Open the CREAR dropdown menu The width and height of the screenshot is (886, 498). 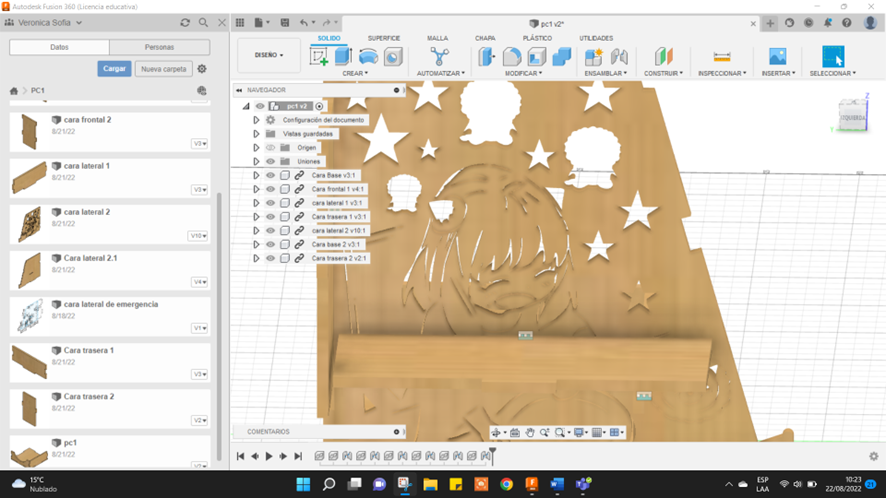pos(355,73)
